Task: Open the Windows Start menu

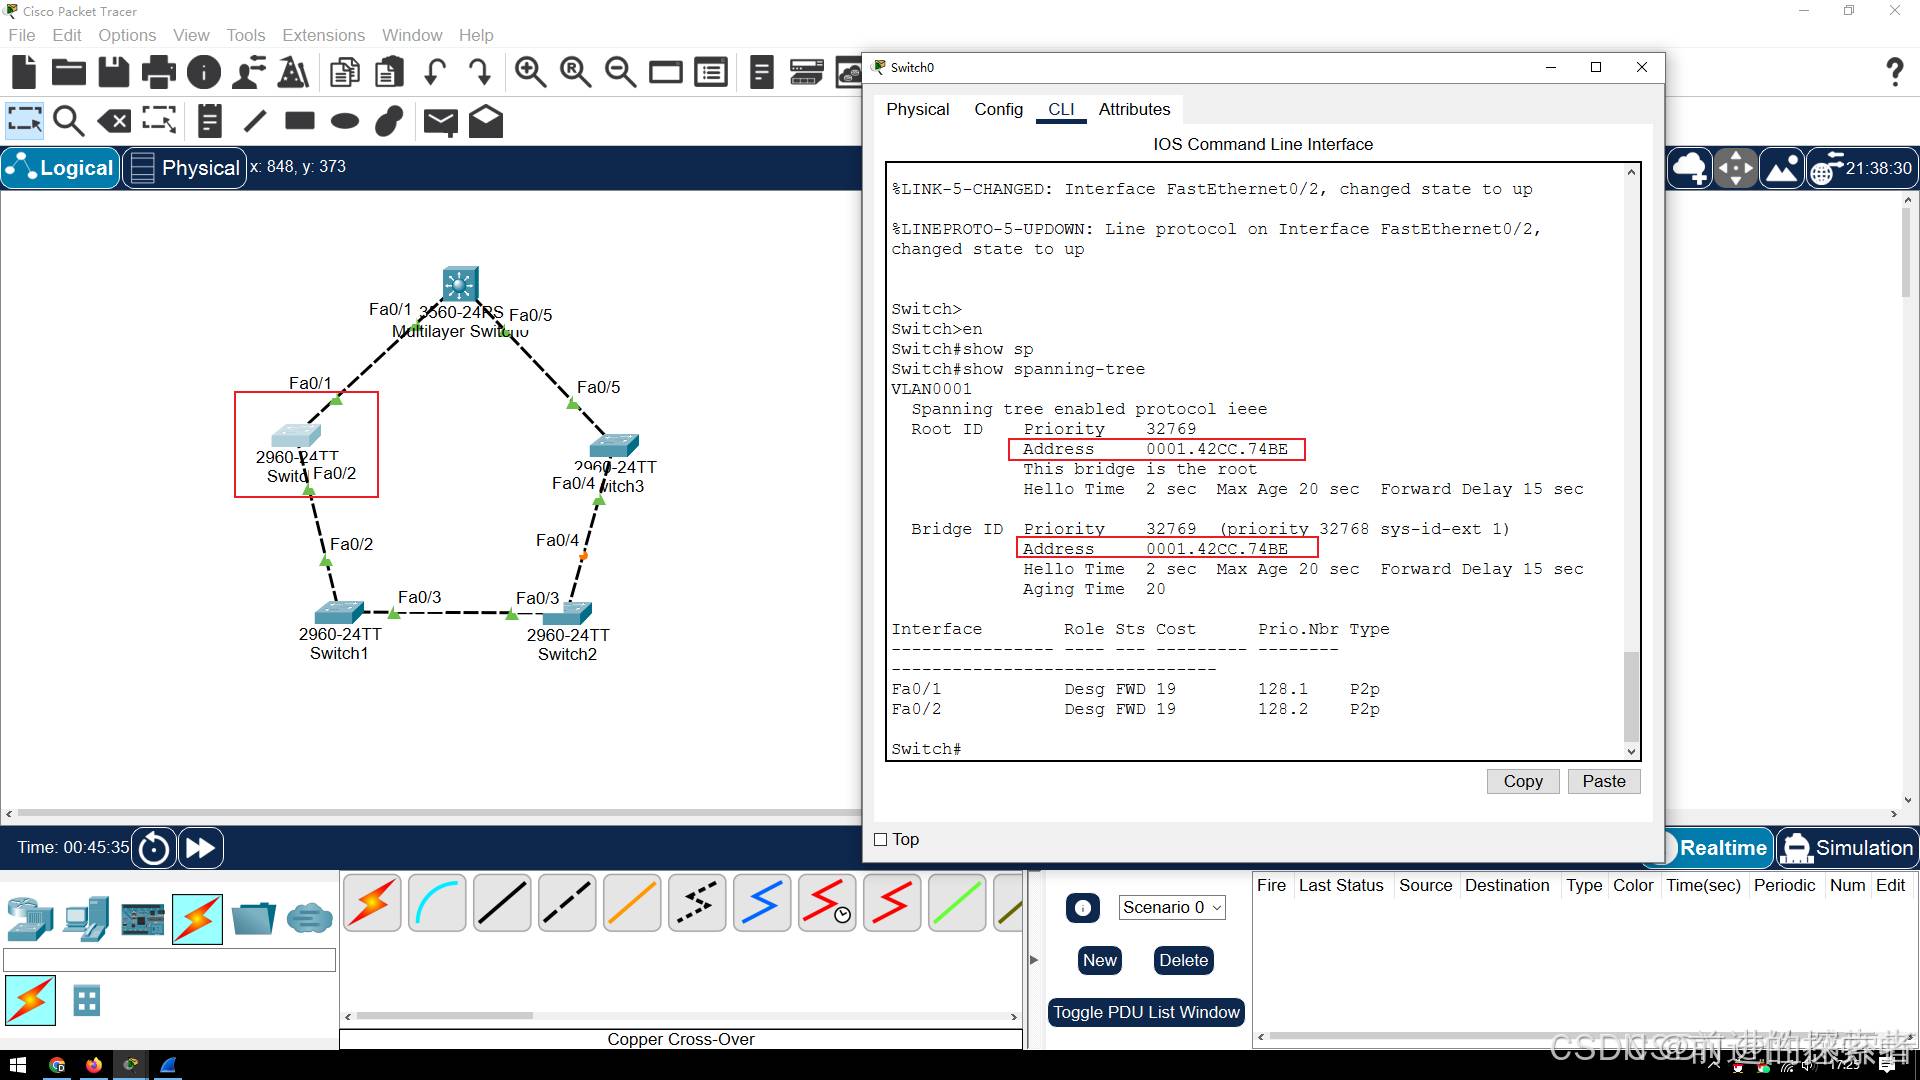Action: coord(18,1065)
